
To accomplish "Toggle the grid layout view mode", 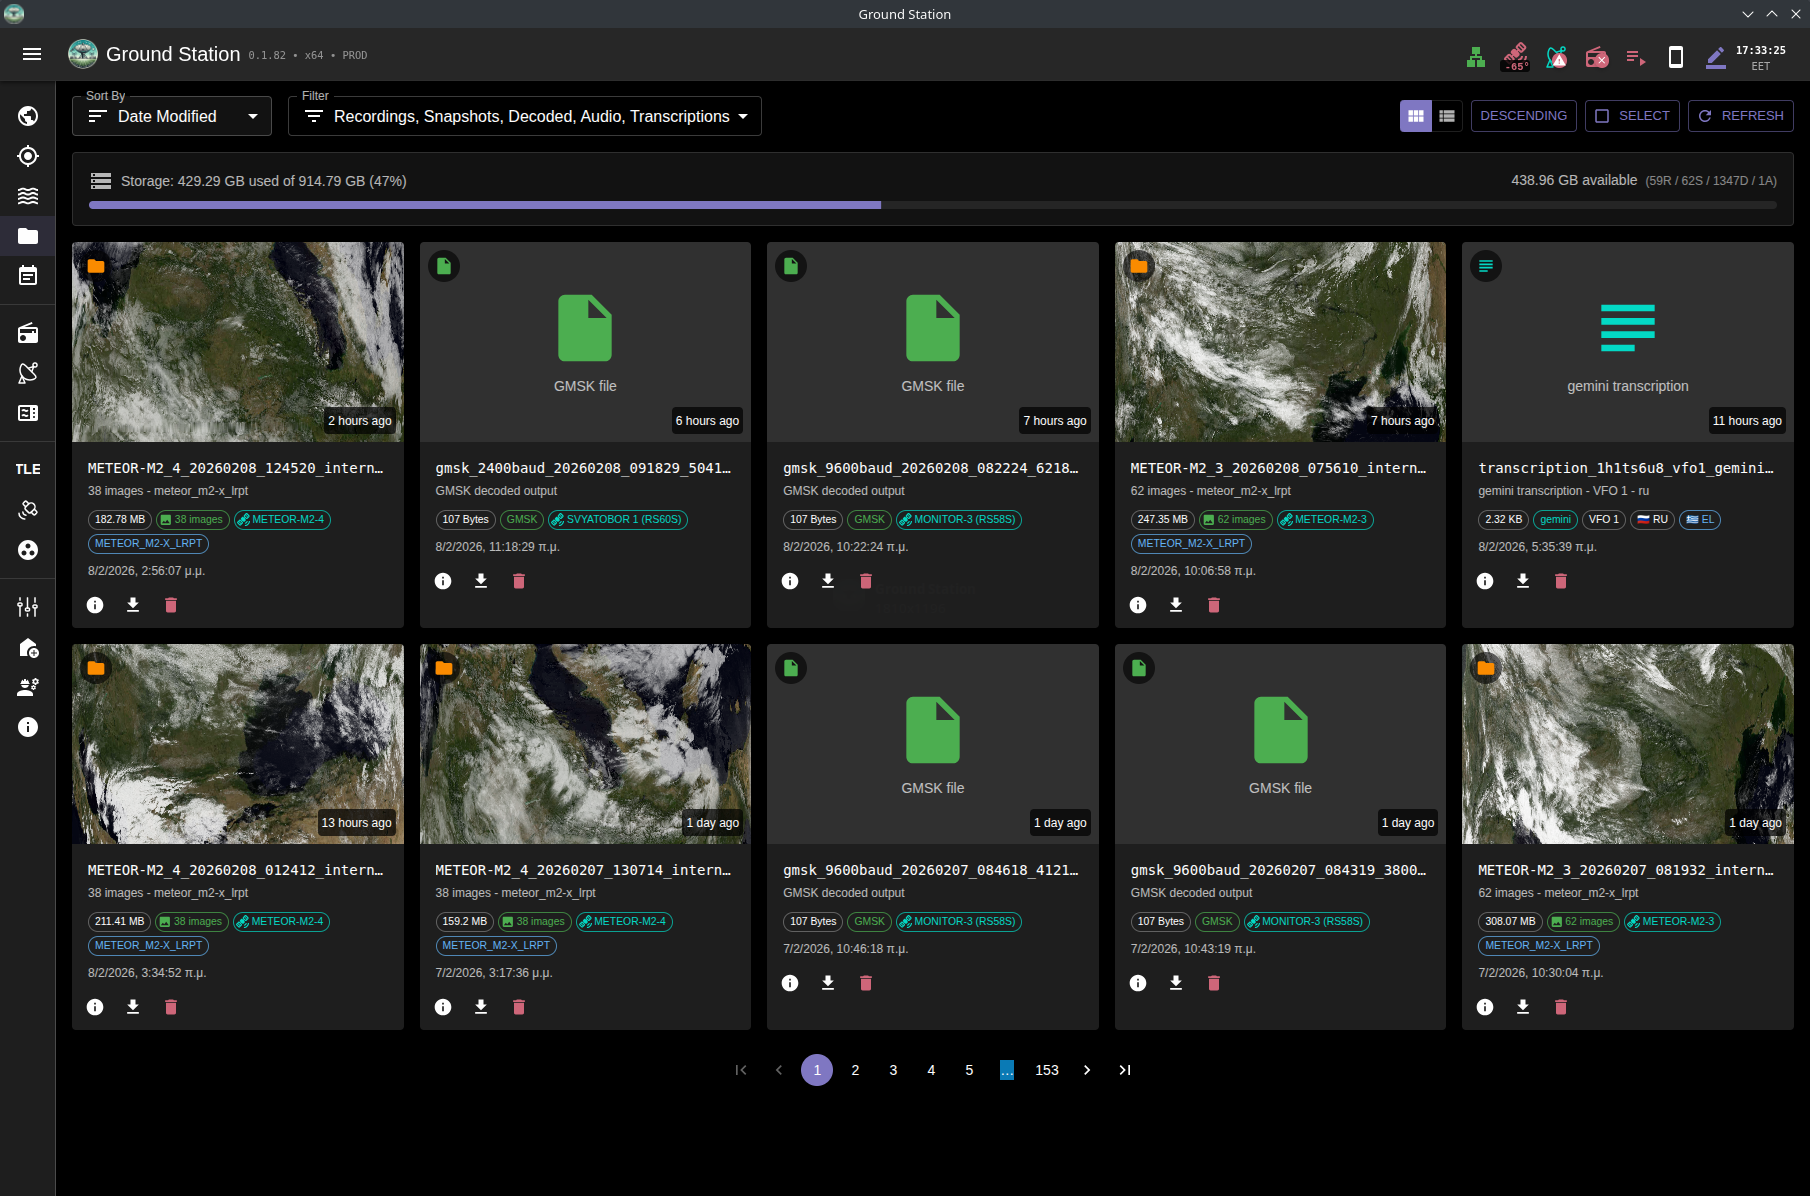I will (1415, 115).
